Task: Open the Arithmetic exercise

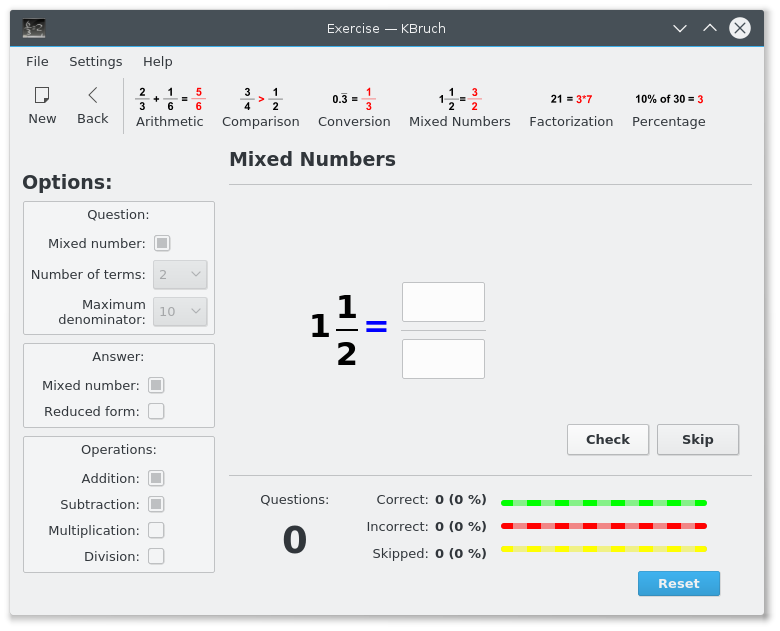Action: (170, 107)
